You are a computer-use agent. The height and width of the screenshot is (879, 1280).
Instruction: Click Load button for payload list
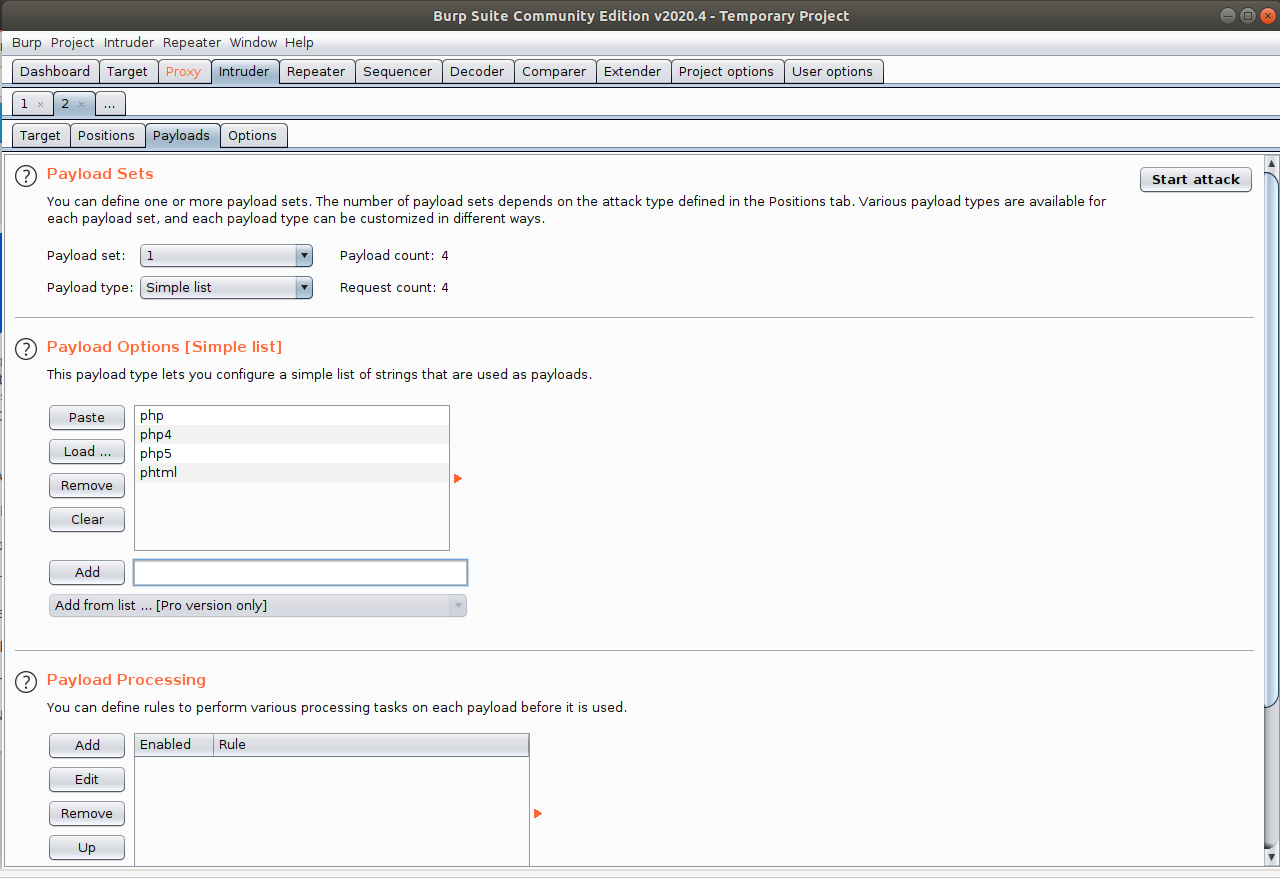[x=87, y=452]
